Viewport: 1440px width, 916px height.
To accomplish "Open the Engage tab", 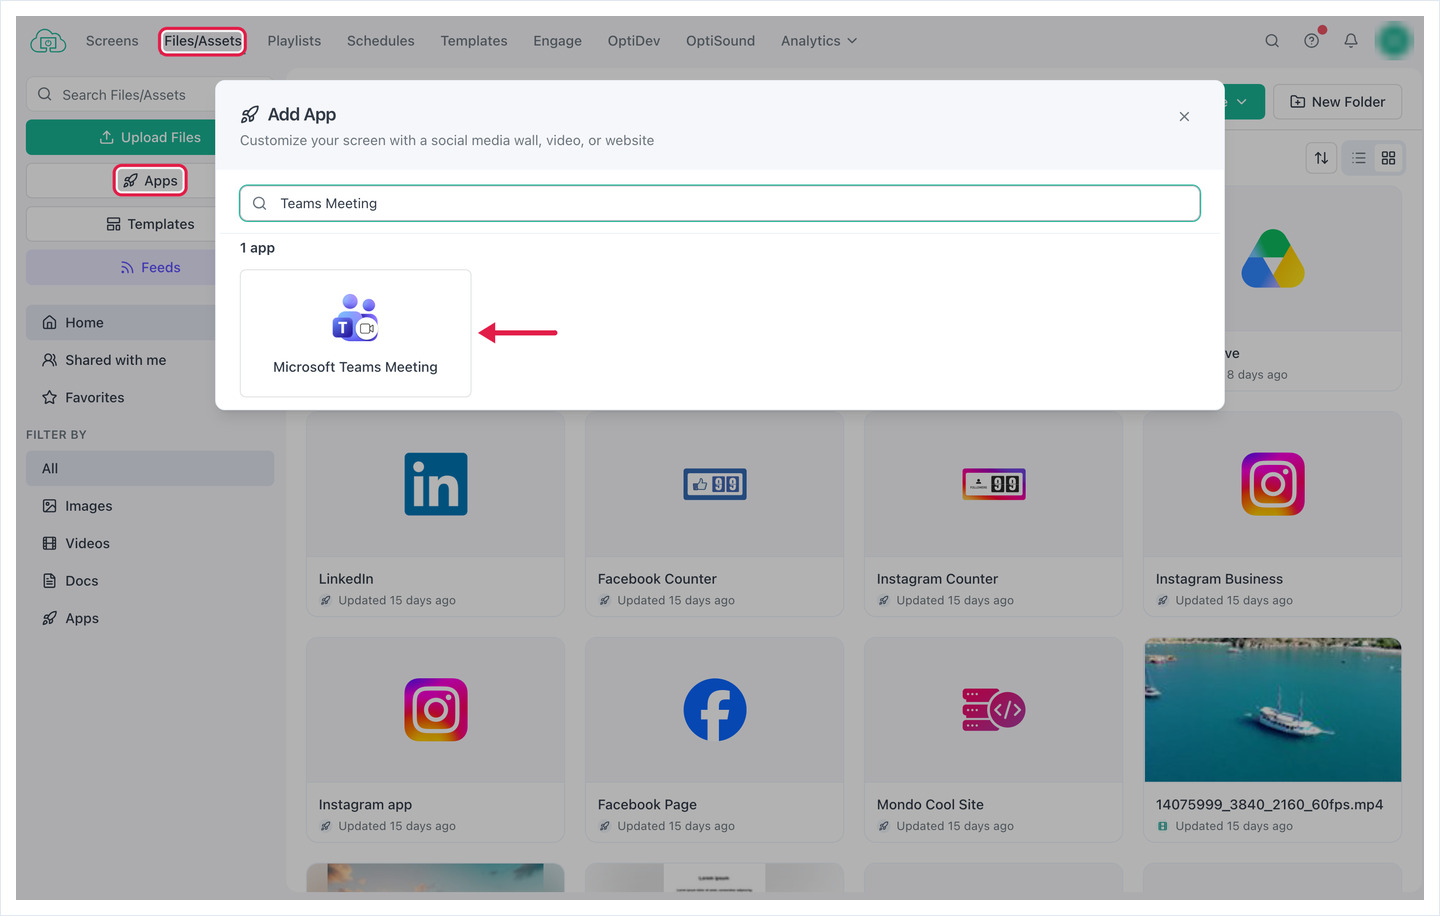I will pos(557,41).
